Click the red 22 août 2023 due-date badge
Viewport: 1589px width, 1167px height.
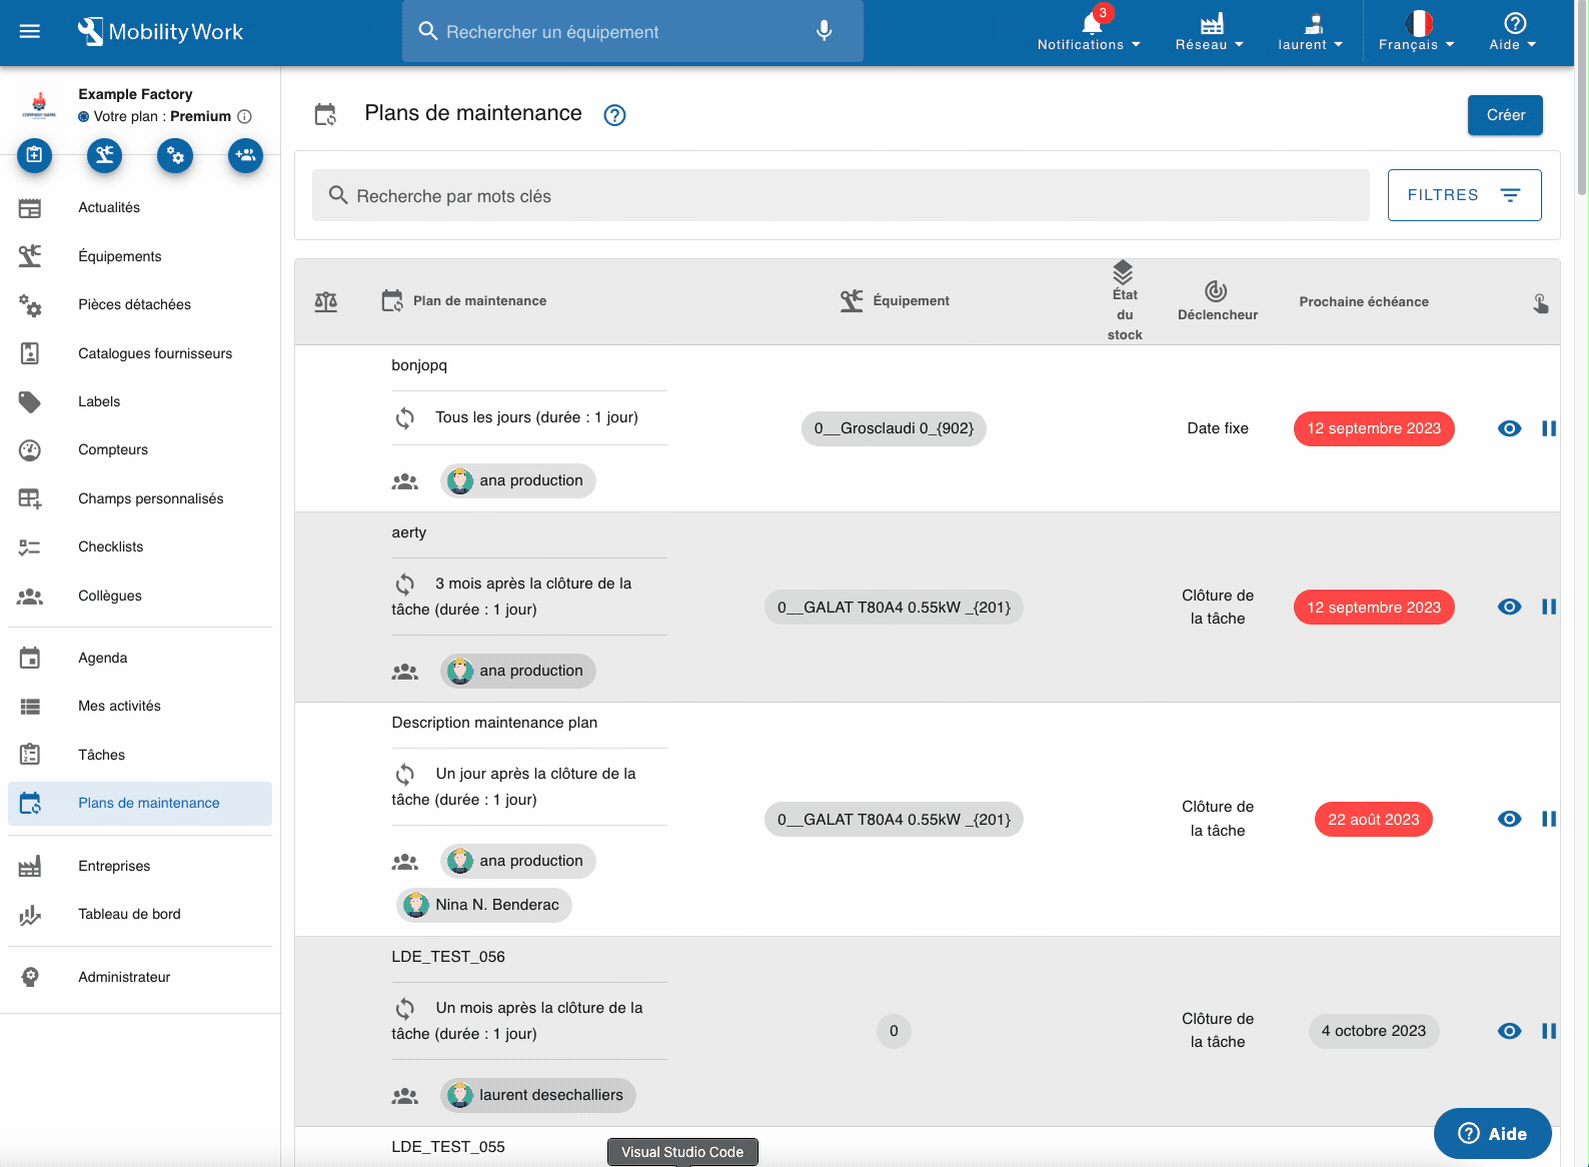point(1373,819)
